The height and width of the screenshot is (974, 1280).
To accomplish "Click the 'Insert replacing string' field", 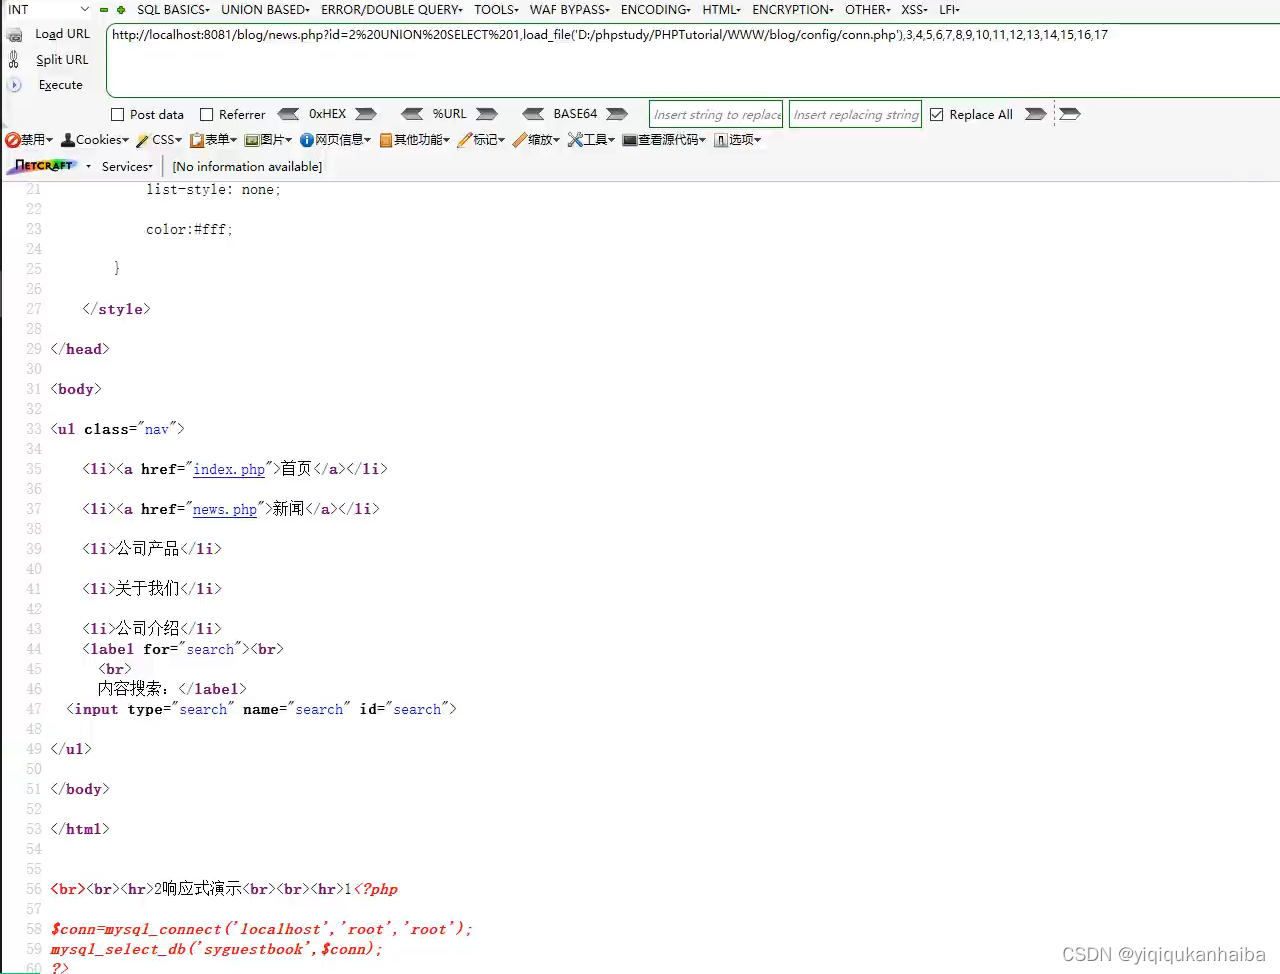I will point(855,114).
